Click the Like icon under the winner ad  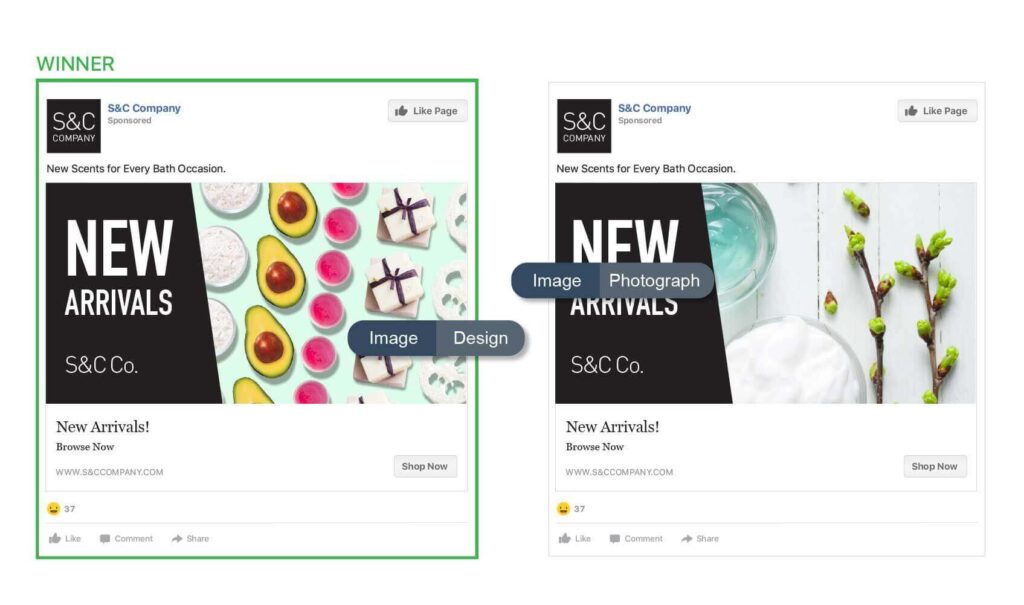pos(55,538)
